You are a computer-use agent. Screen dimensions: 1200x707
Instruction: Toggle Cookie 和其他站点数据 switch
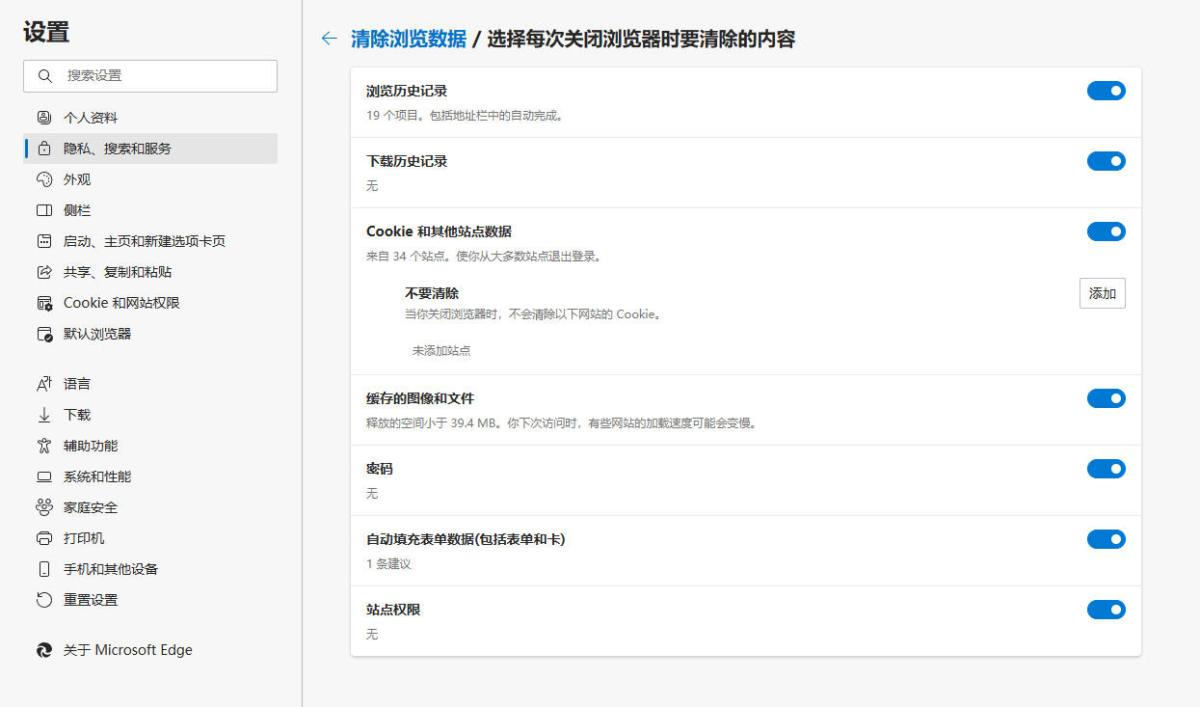tap(1106, 232)
